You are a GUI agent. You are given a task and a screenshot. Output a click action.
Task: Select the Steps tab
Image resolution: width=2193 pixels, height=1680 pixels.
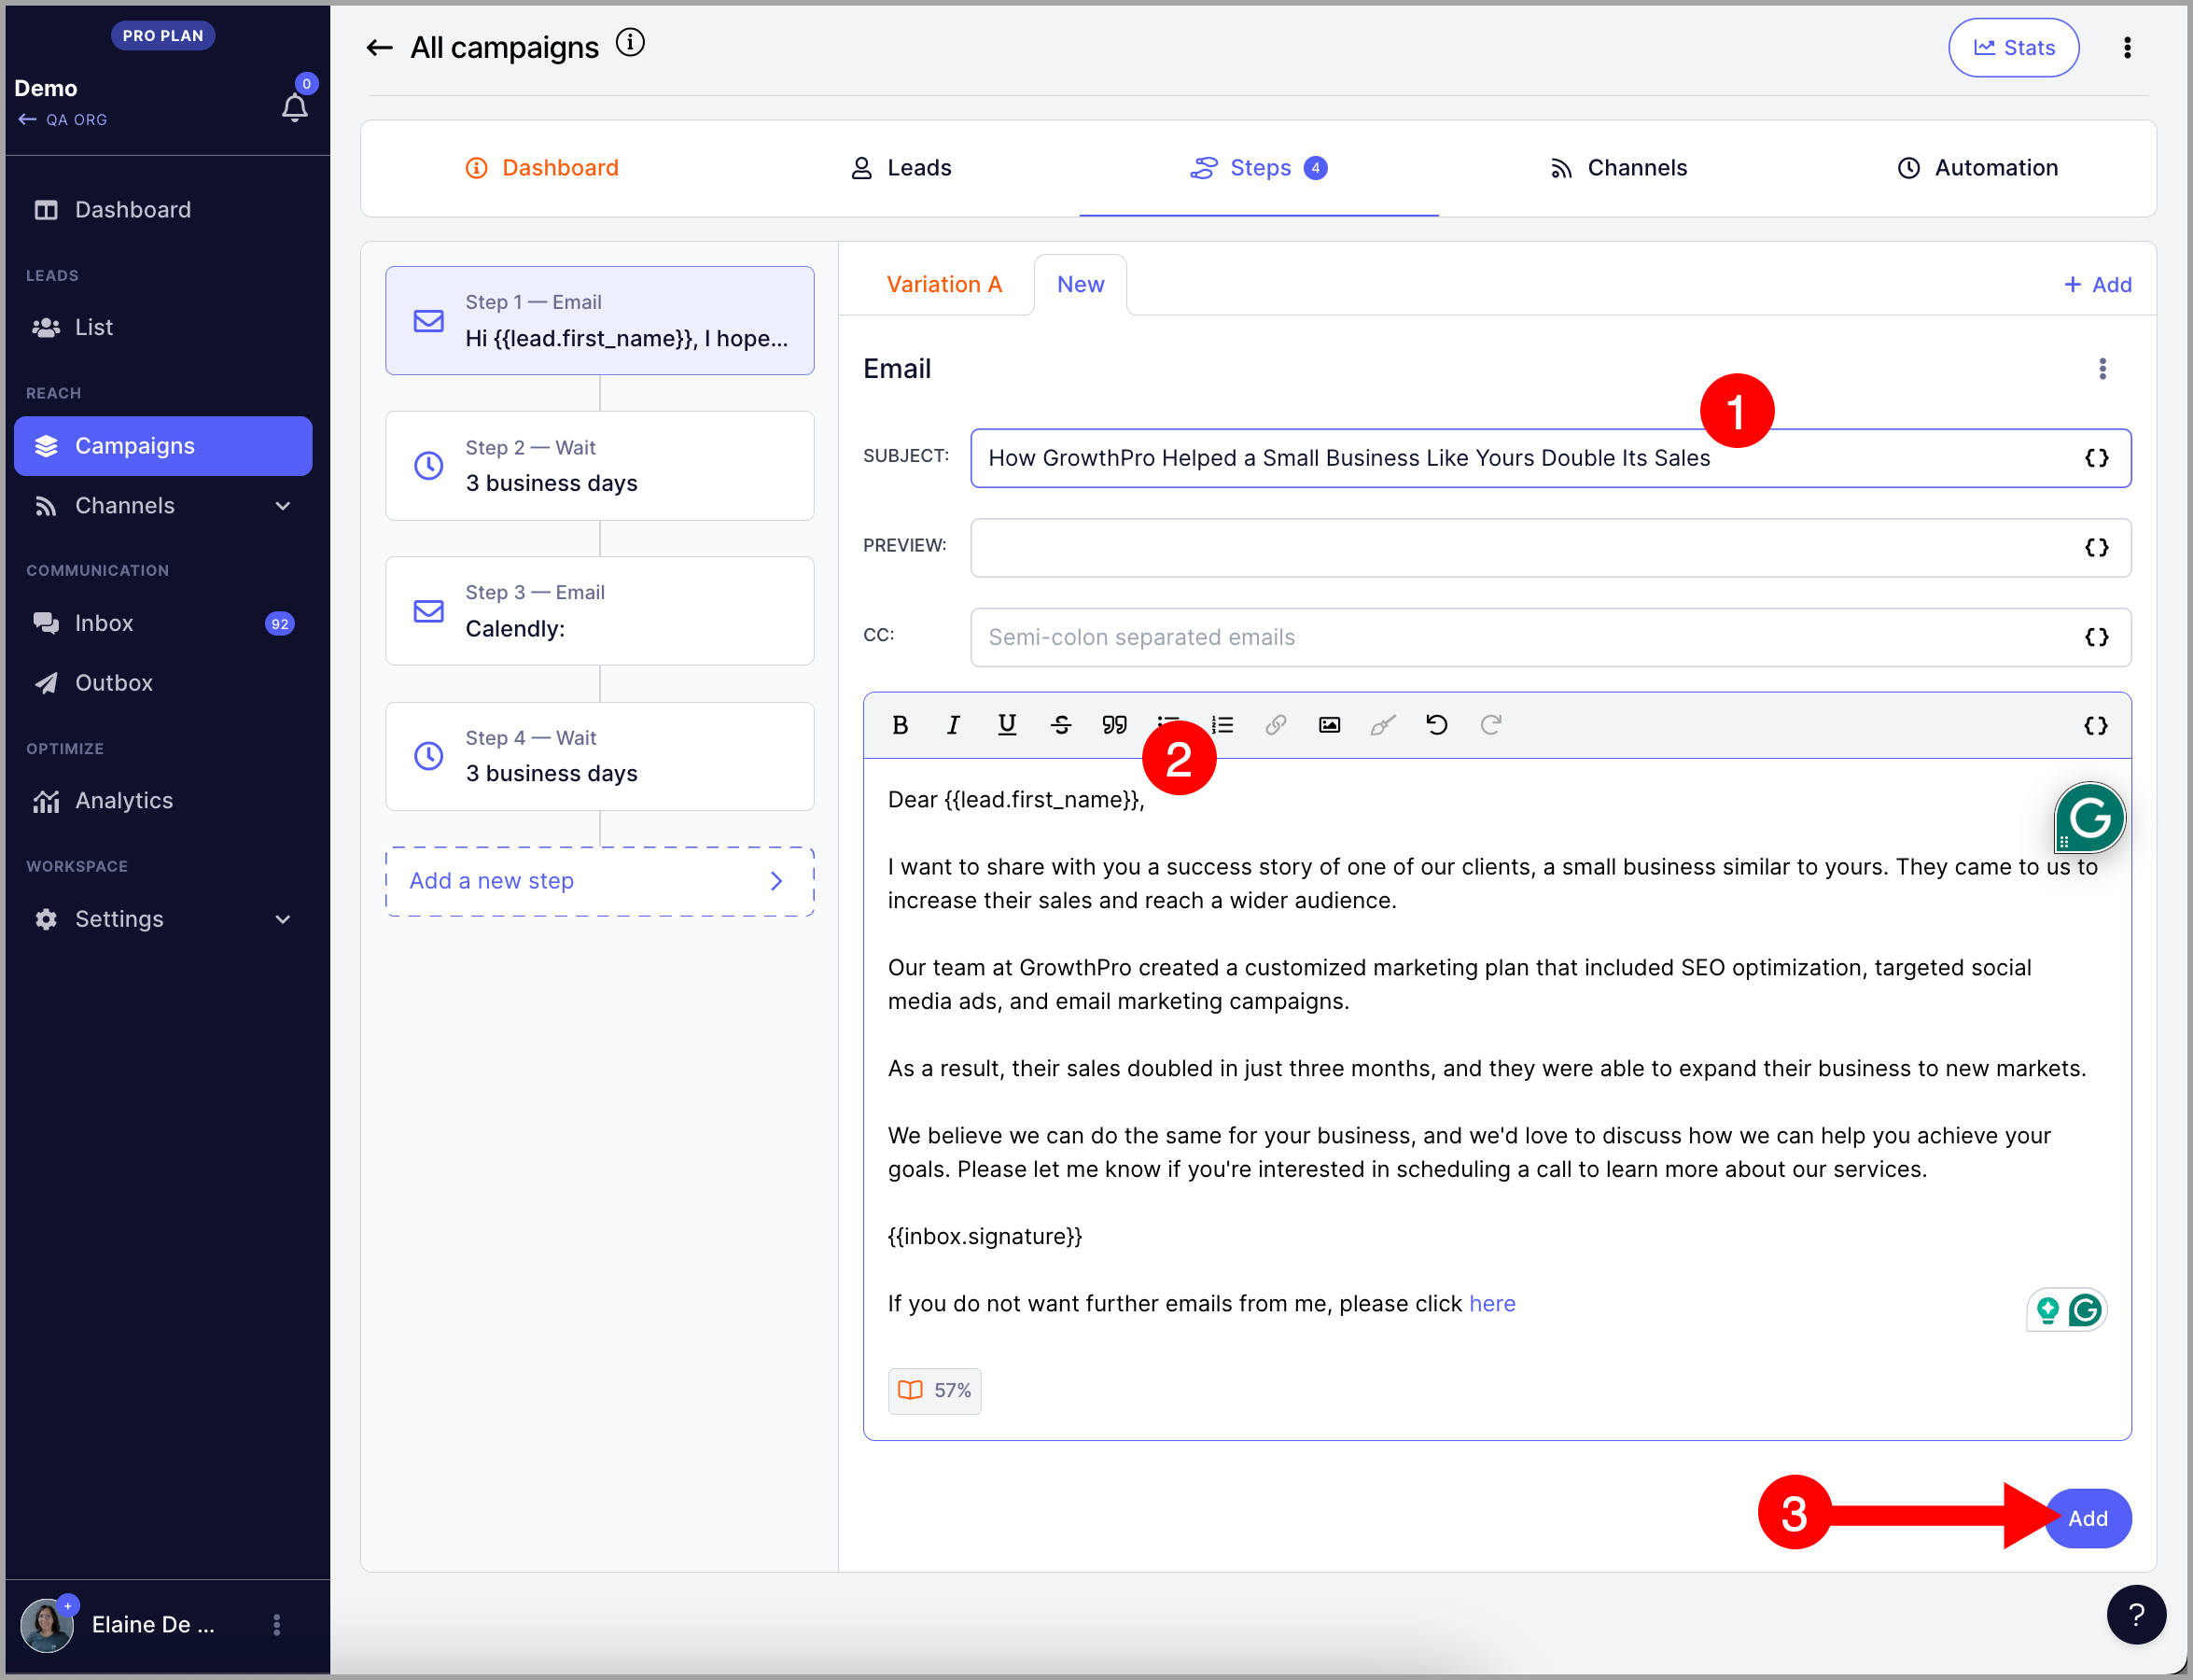pos(1259,168)
